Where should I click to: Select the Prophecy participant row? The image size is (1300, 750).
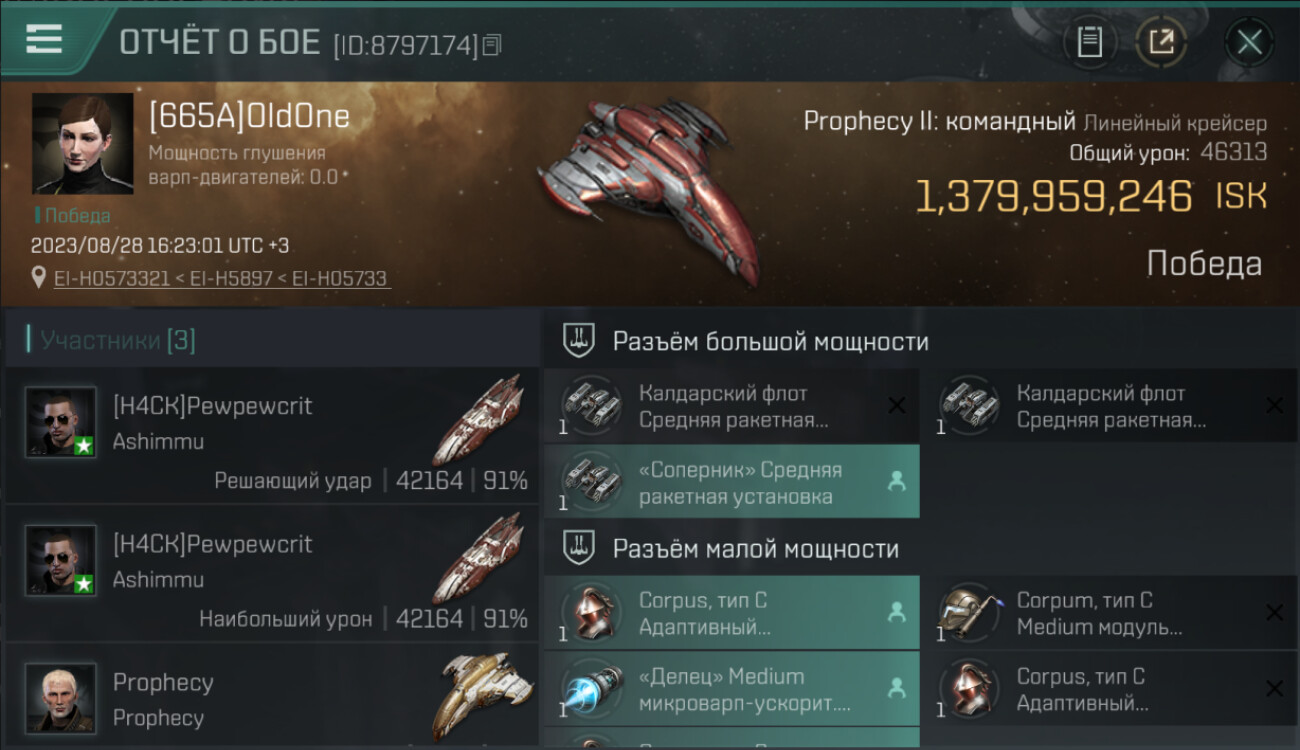coord(272,698)
